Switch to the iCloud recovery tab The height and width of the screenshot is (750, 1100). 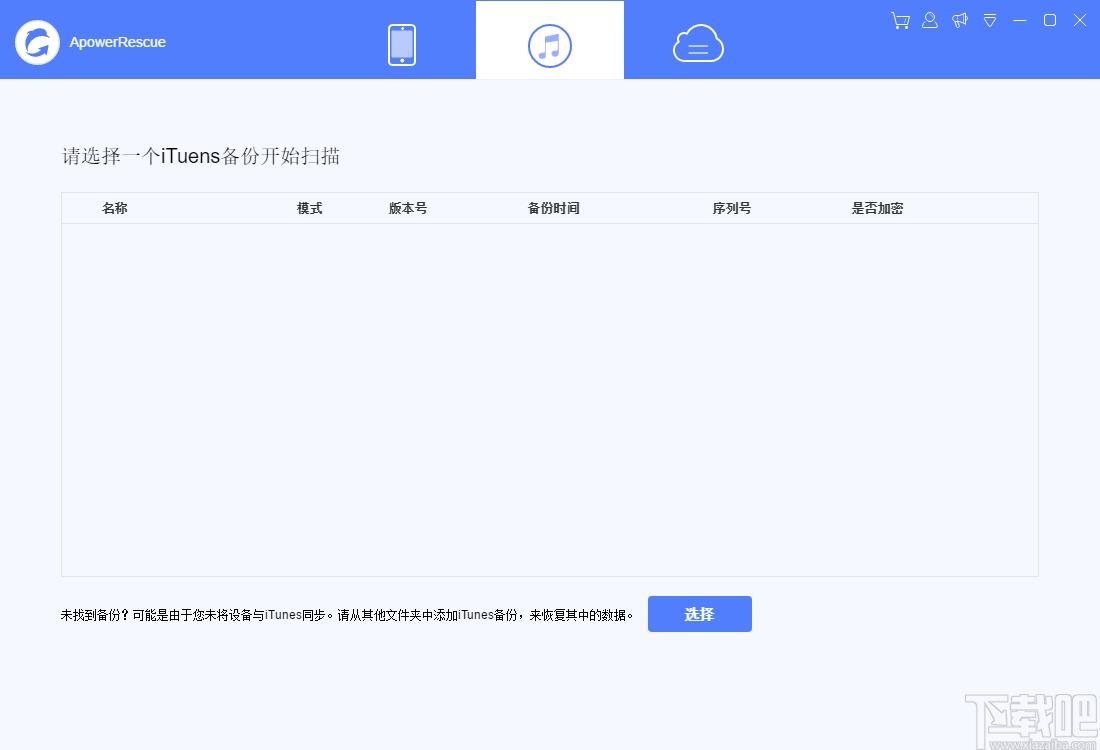[x=698, y=43]
